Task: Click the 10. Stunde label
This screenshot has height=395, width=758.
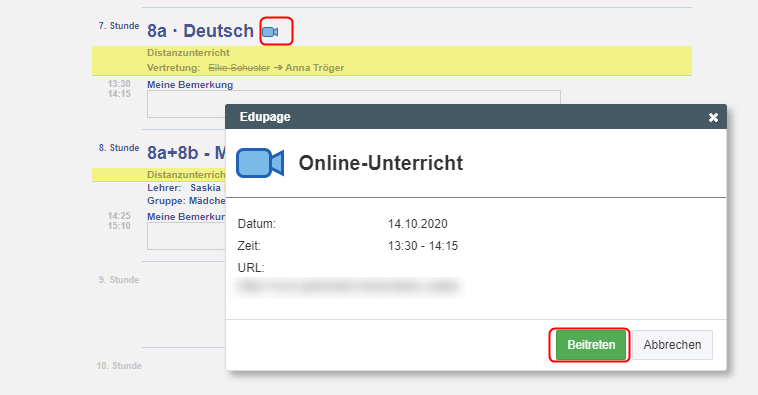Action: (119, 366)
